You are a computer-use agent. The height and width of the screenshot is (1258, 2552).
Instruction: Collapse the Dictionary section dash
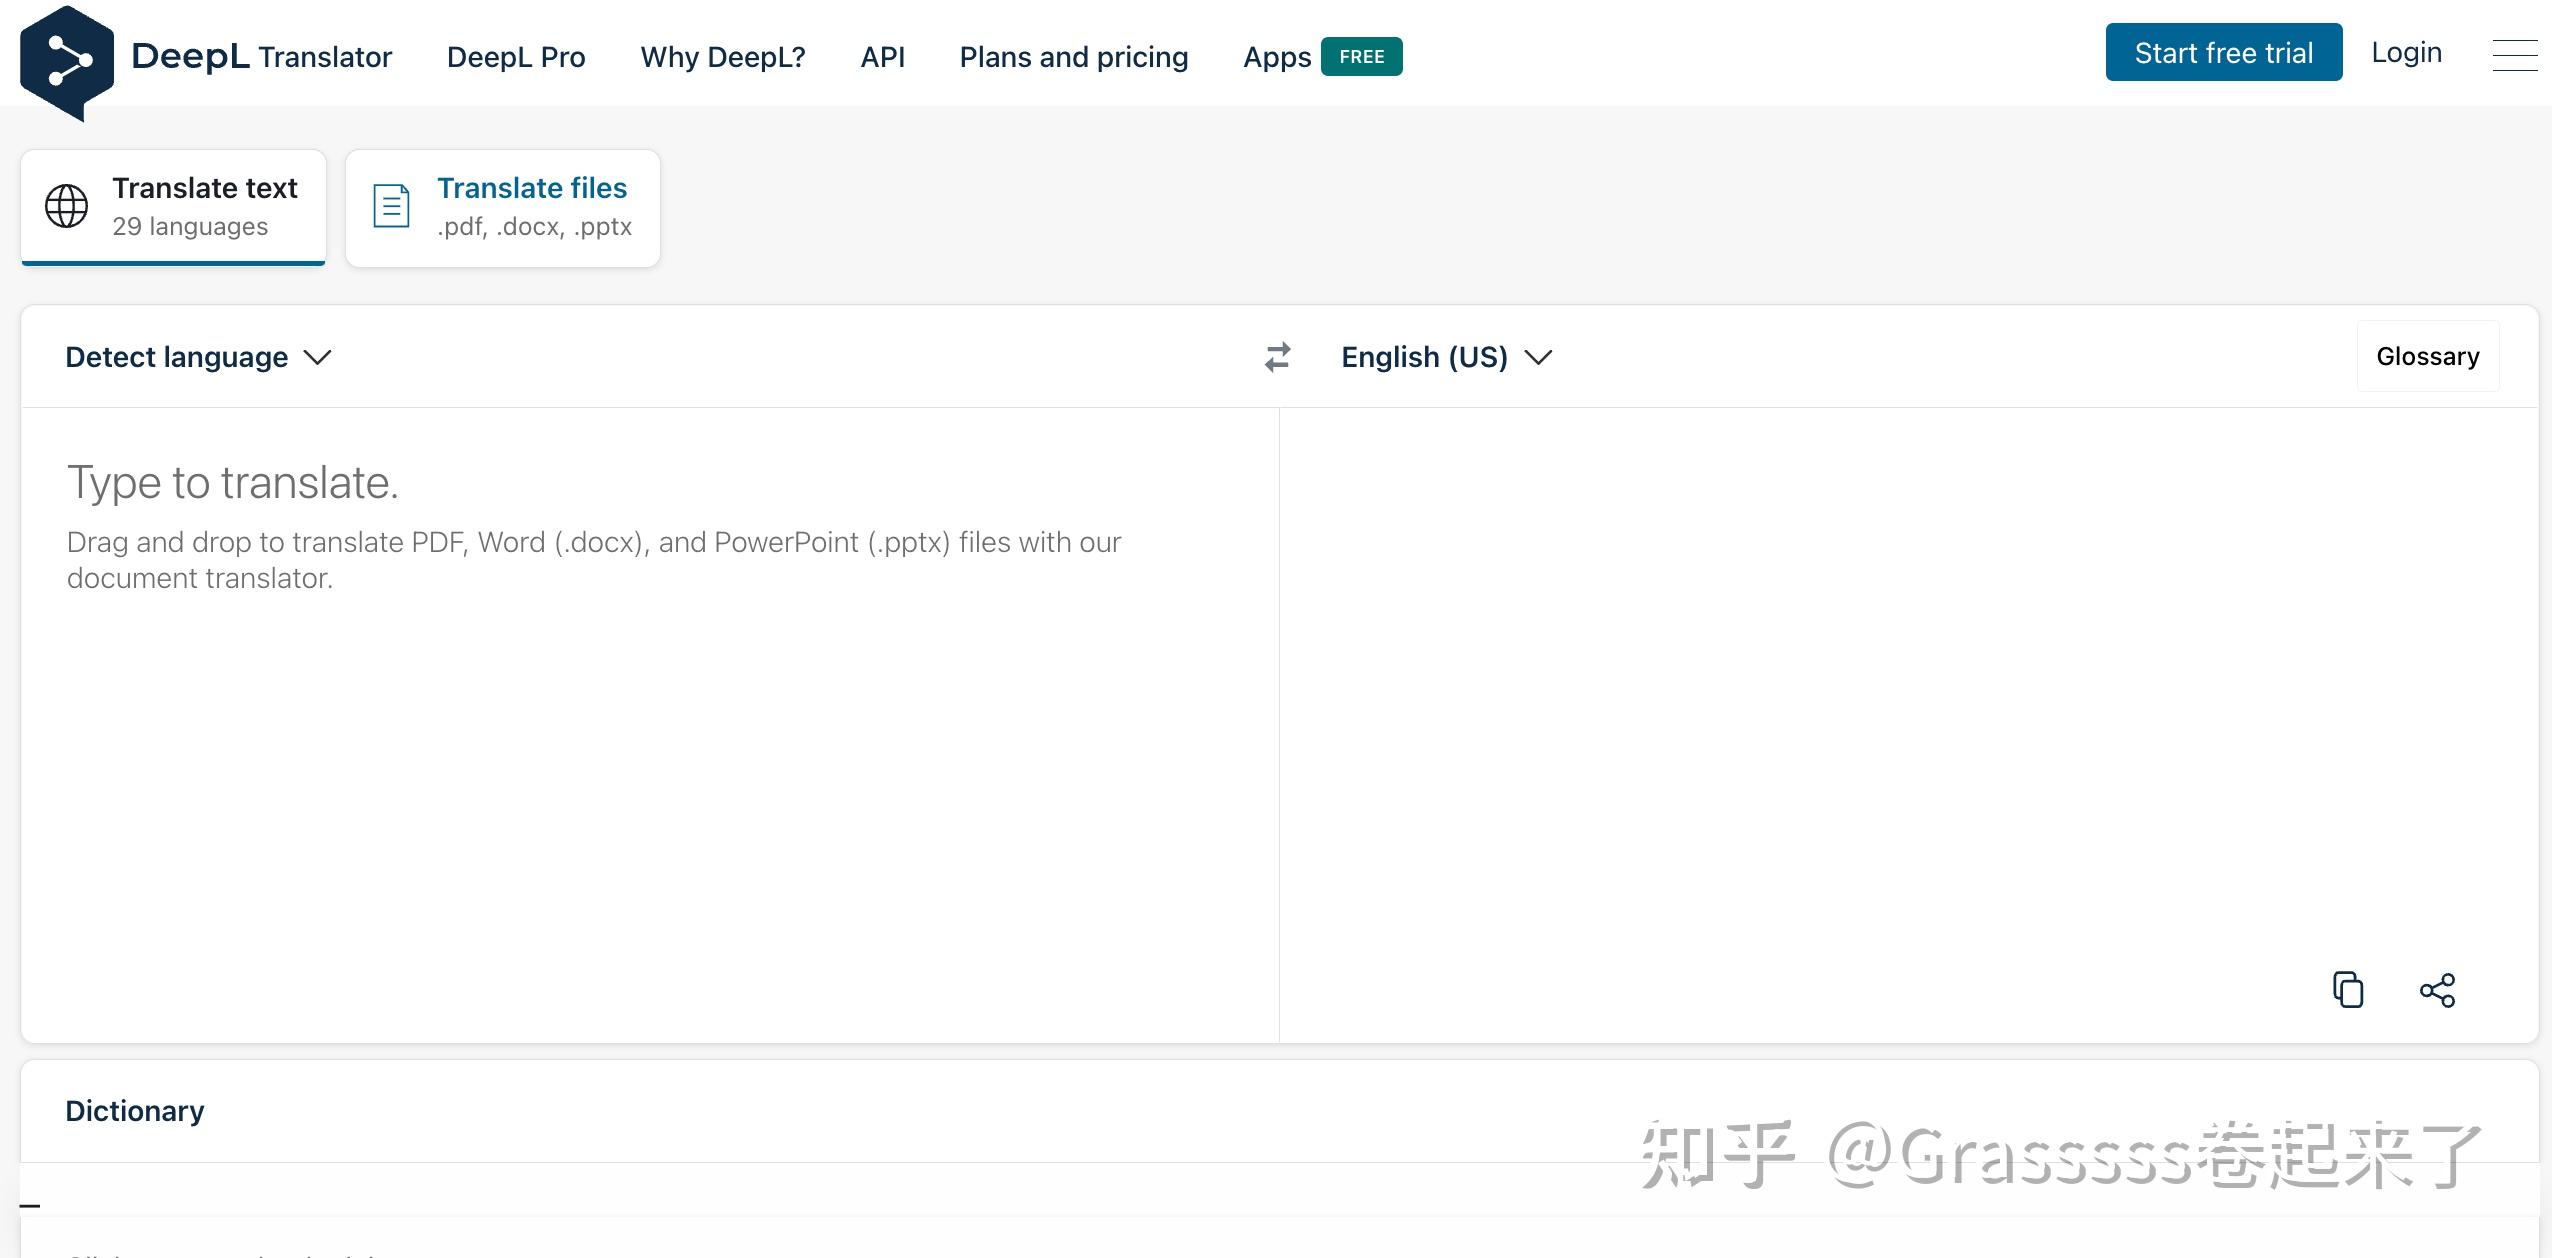click(30, 1205)
